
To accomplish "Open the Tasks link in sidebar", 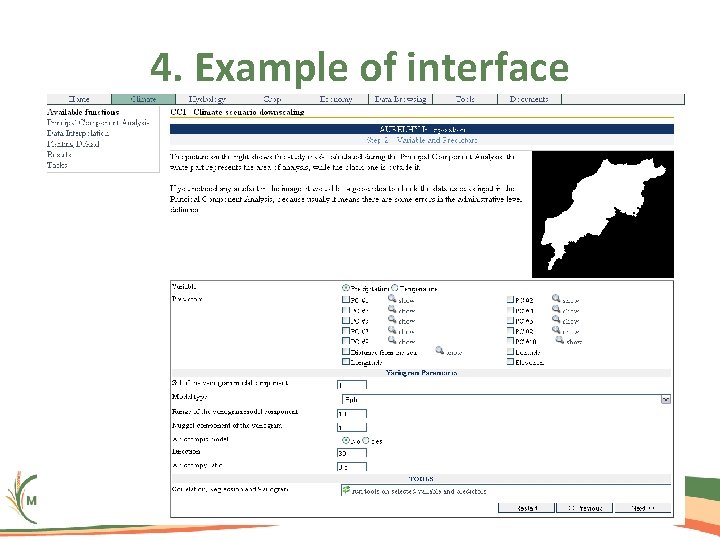I will coord(57,165).
